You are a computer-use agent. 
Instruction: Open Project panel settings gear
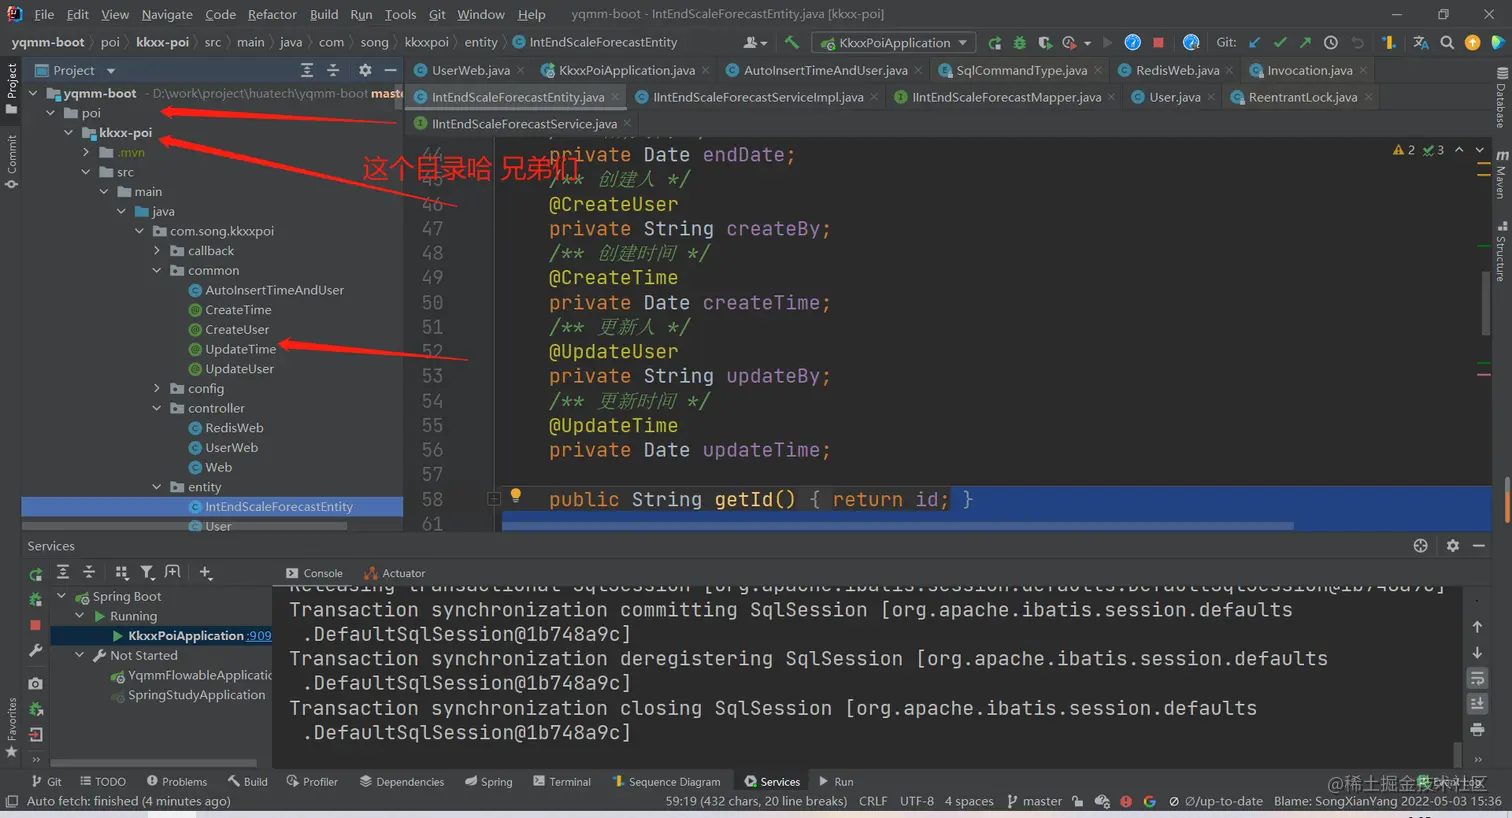365,70
